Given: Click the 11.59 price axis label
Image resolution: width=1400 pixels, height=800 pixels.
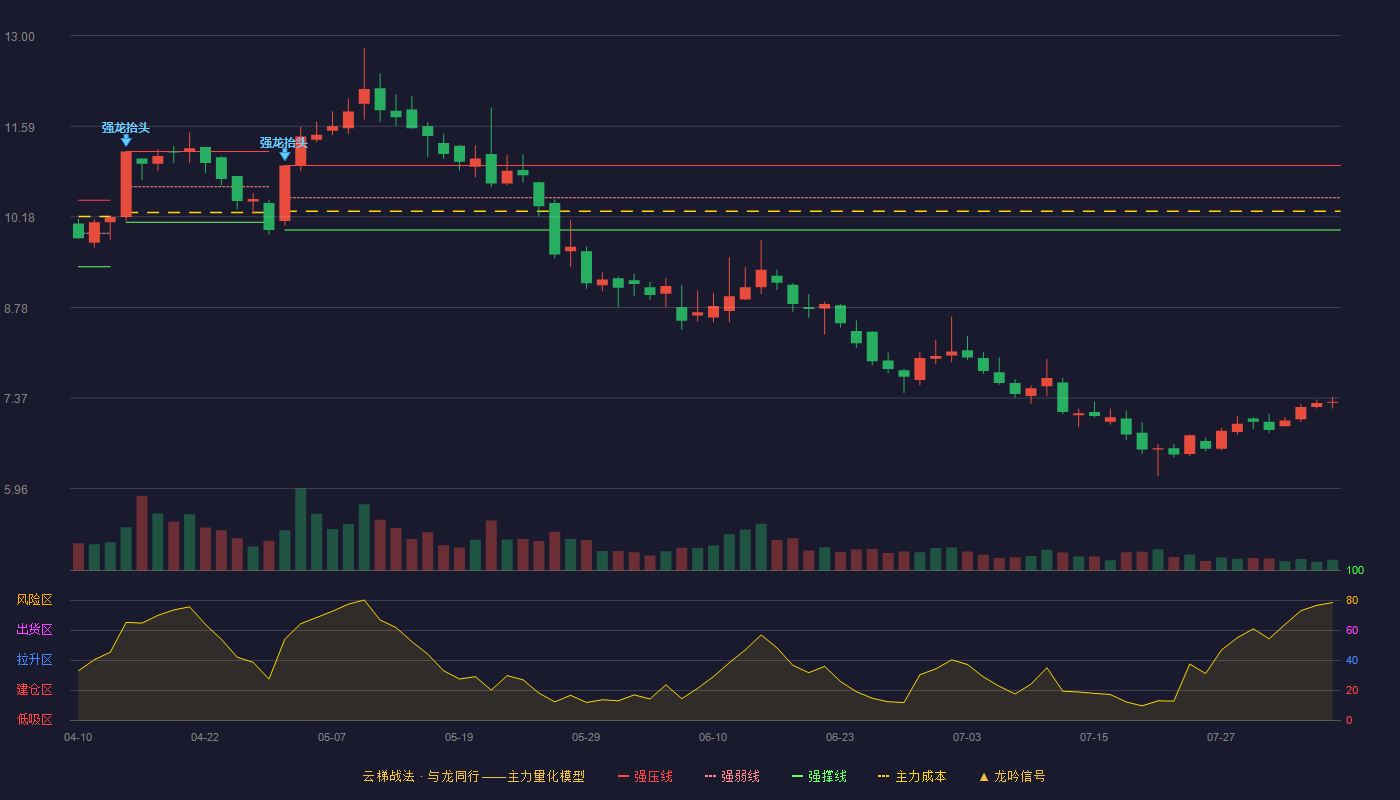Looking at the screenshot, I should click(x=20, y=127).
